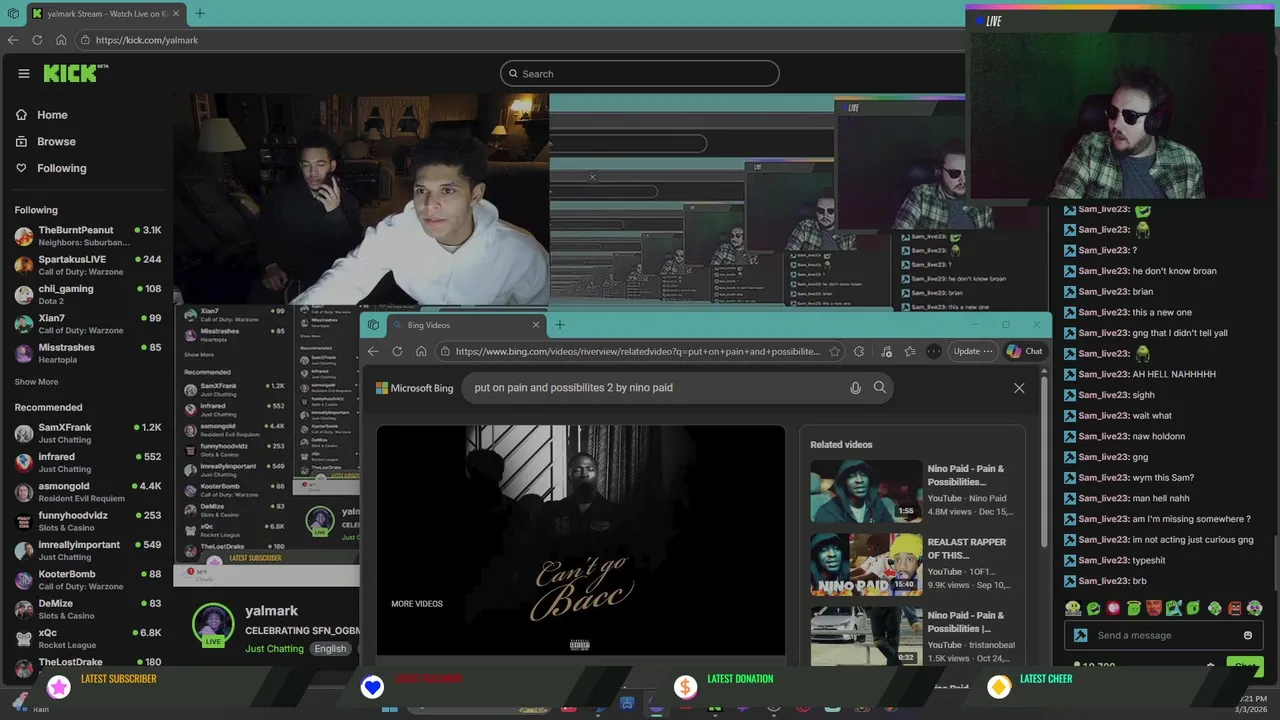1280x720 pixels.
Task: Click the bing.com videos URL bar
Action: pyautogui.click(x=638, y=351)
